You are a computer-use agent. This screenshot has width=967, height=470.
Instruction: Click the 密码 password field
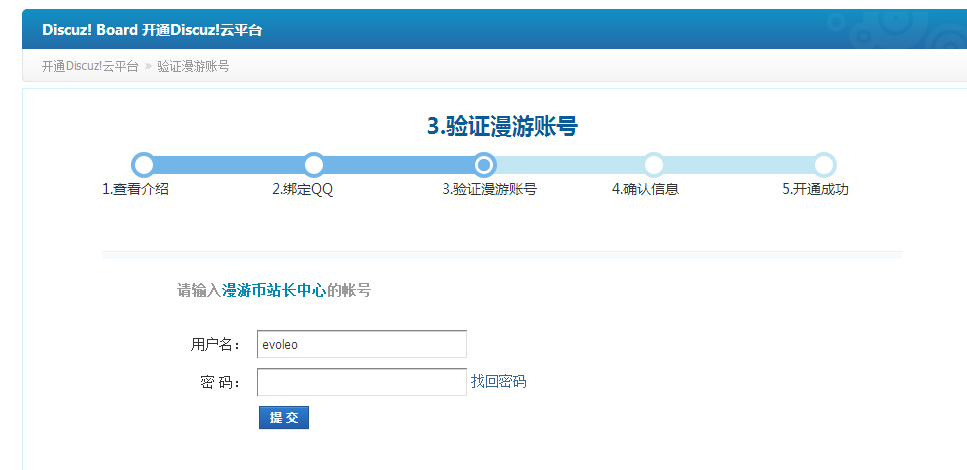[361, 382]
